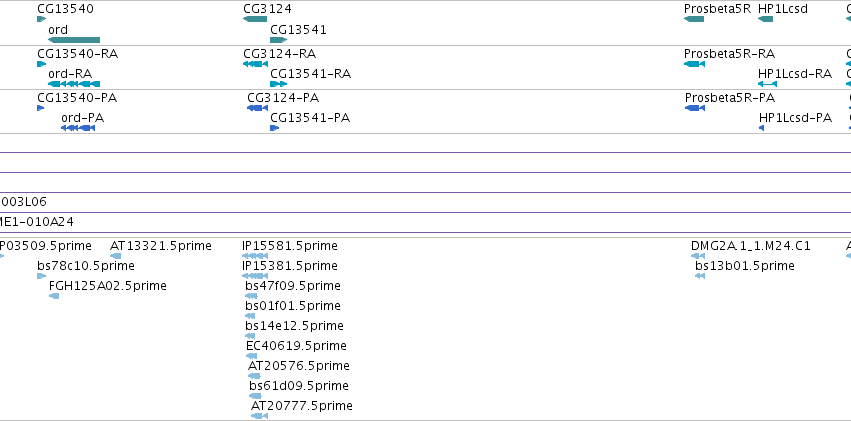Screen dimensions: 851x421
Task: Click the ord-RA transcript exon glyph
Action: (x=74, y=84)
